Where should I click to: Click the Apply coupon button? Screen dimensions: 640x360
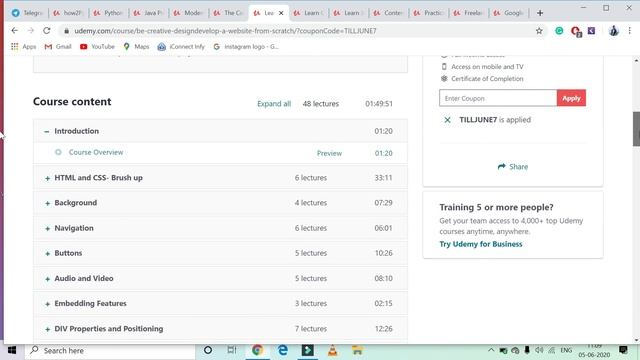point(571,98)
